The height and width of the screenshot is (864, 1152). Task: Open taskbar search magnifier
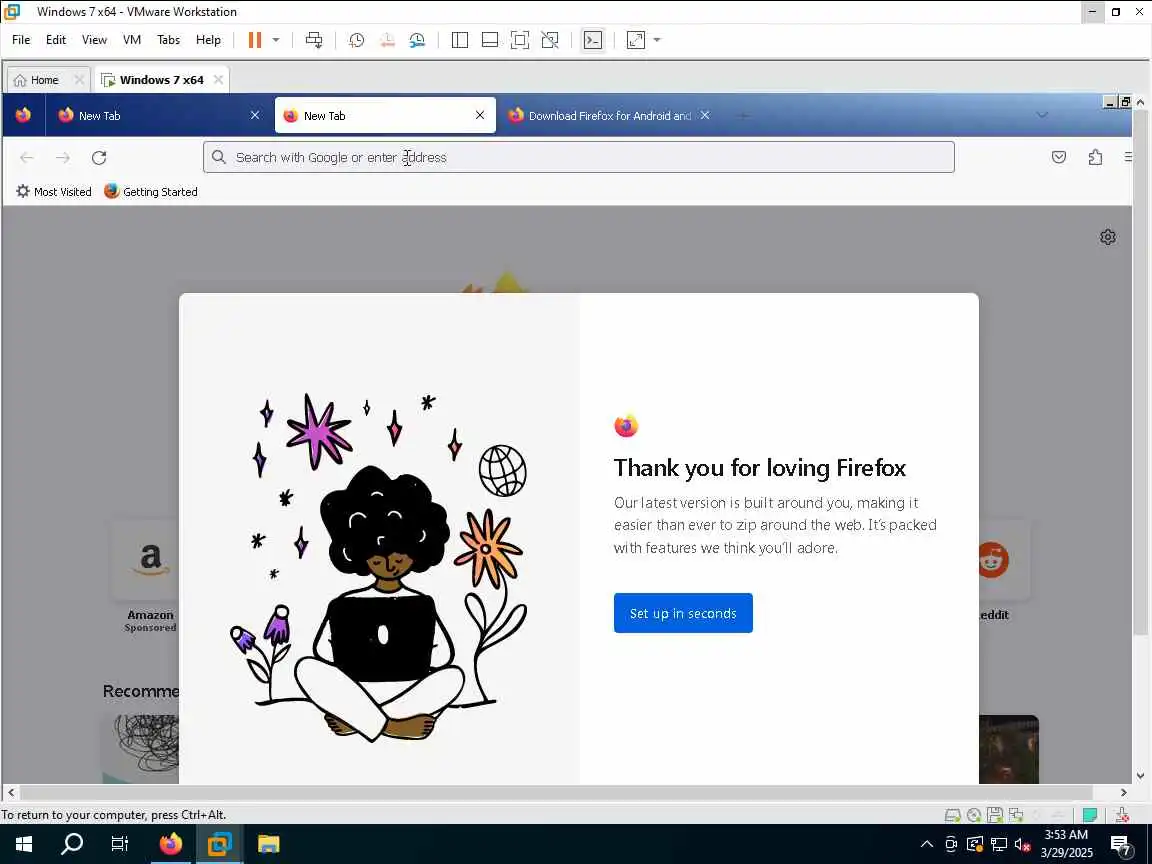click(x=71, y=843)
